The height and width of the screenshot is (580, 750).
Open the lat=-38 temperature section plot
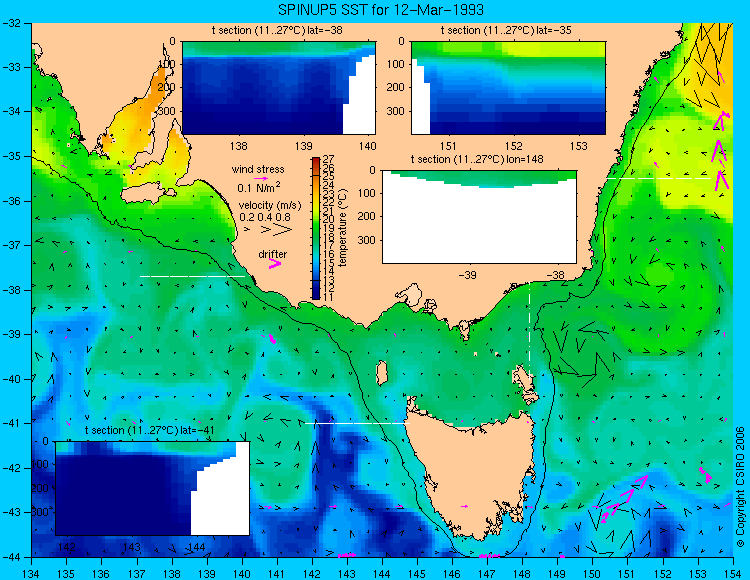(x=279, y=88)
